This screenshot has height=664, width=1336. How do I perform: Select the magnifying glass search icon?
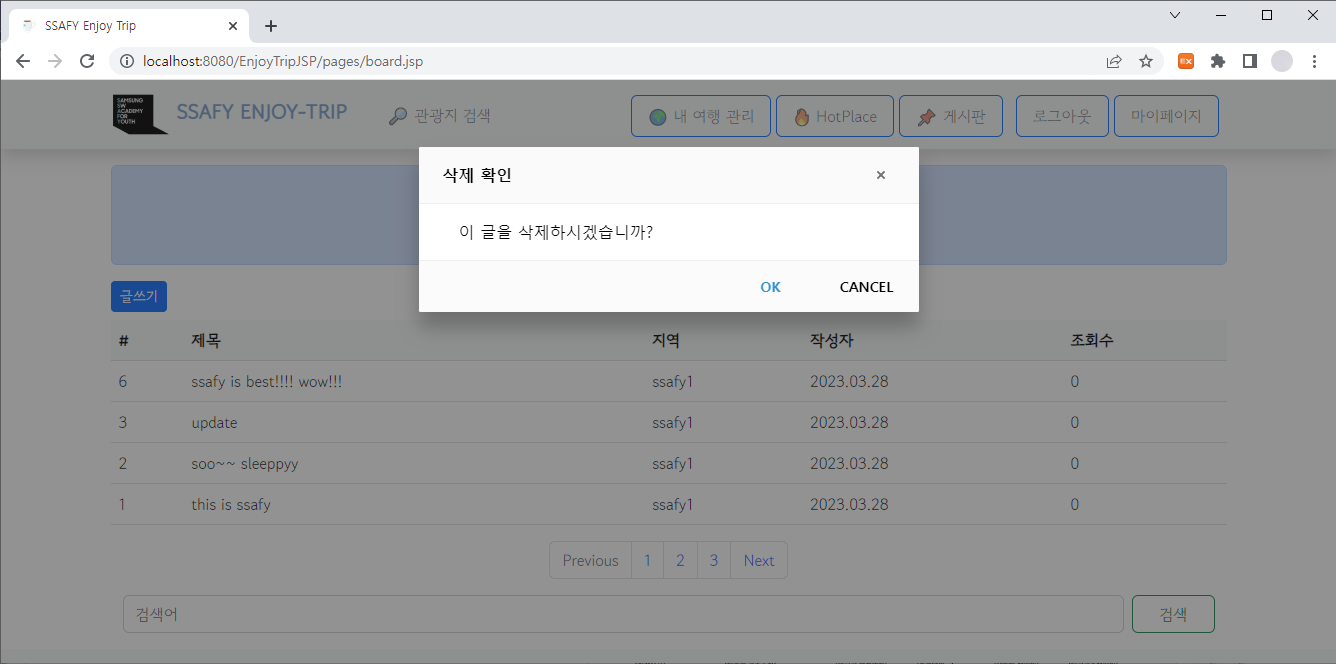click(396, 114)
